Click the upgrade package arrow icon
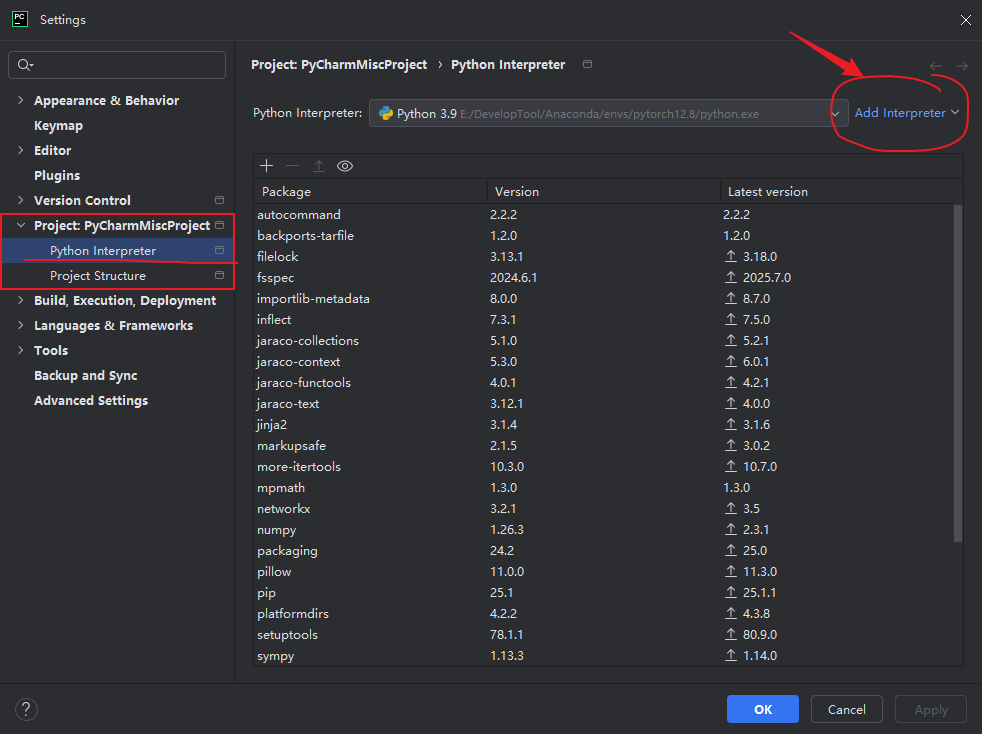The height and width of the screenshot is (734, 982). [319, 166]
